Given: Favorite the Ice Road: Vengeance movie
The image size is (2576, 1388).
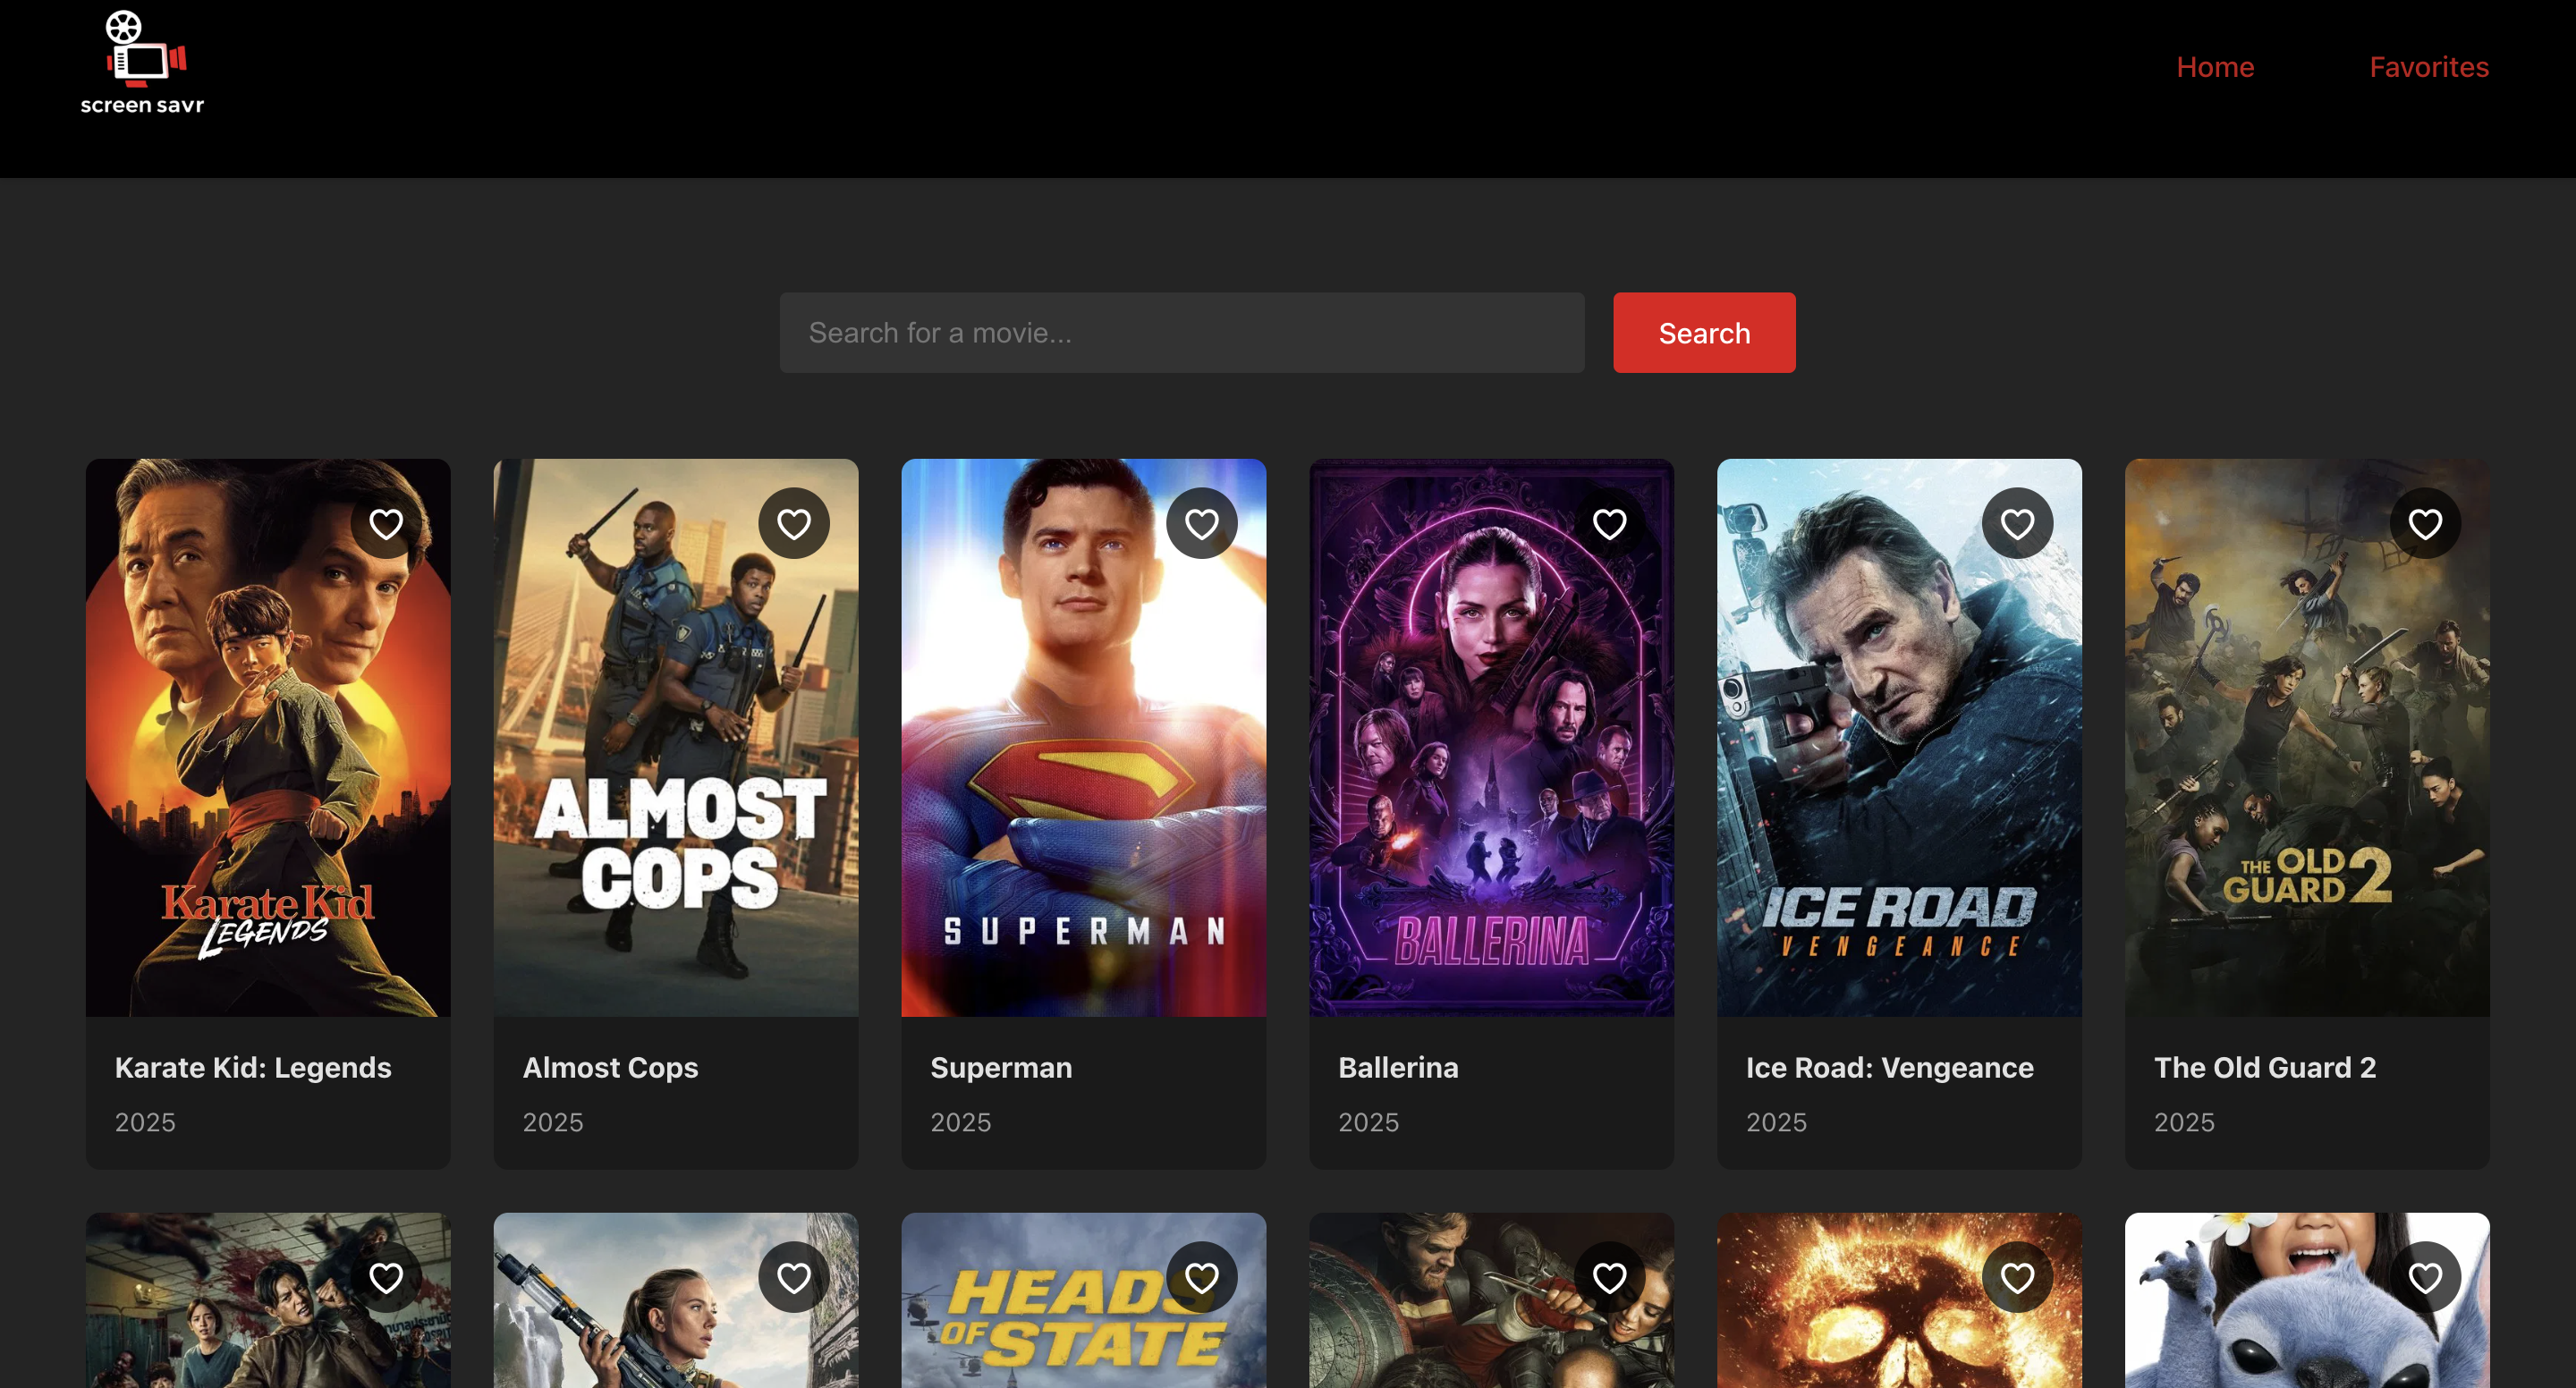Looking at the screenshot, I should click(x=2018, y=522).
